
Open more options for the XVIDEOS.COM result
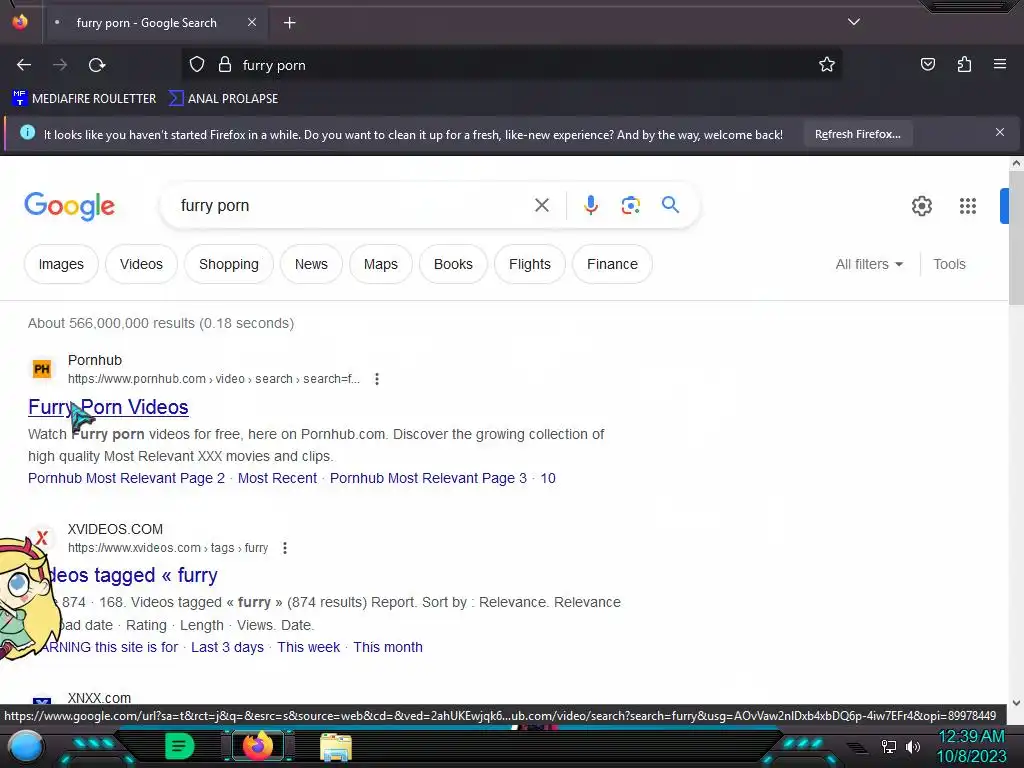click(285, 548)
